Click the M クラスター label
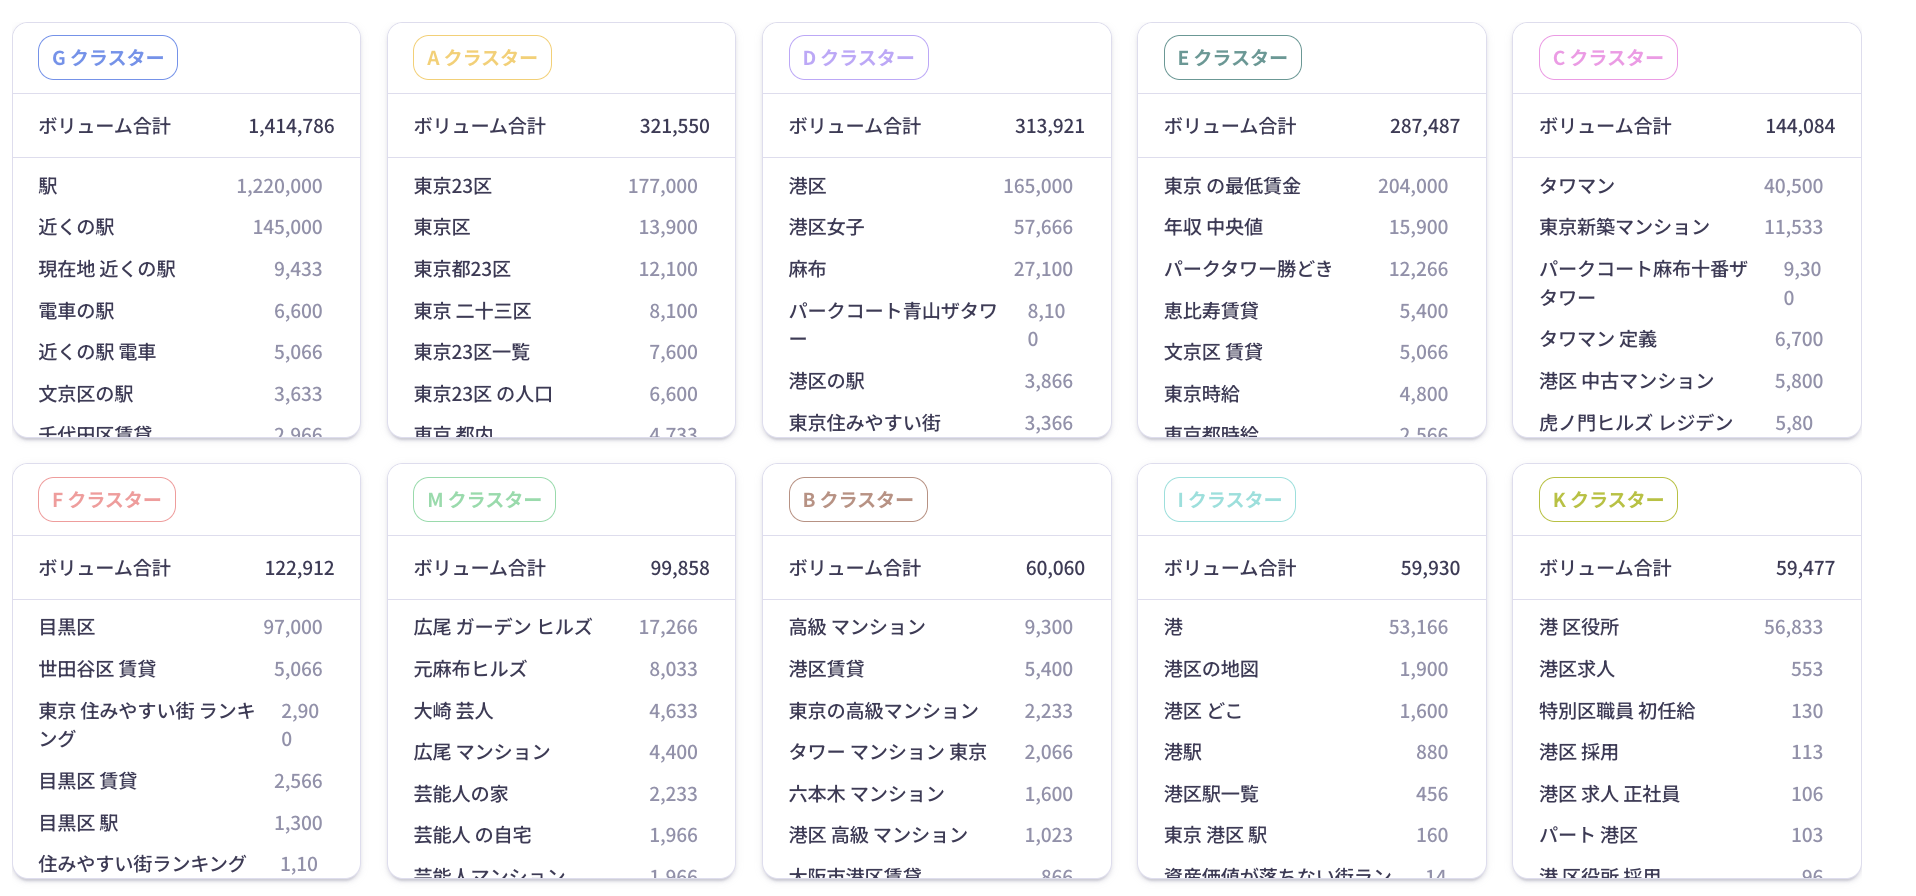Screen dimensions: 1916x896 click(x=484, y=500)
